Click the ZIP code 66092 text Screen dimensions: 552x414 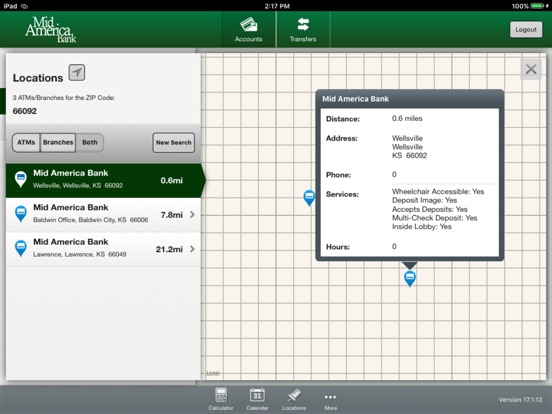click(25, 111)
